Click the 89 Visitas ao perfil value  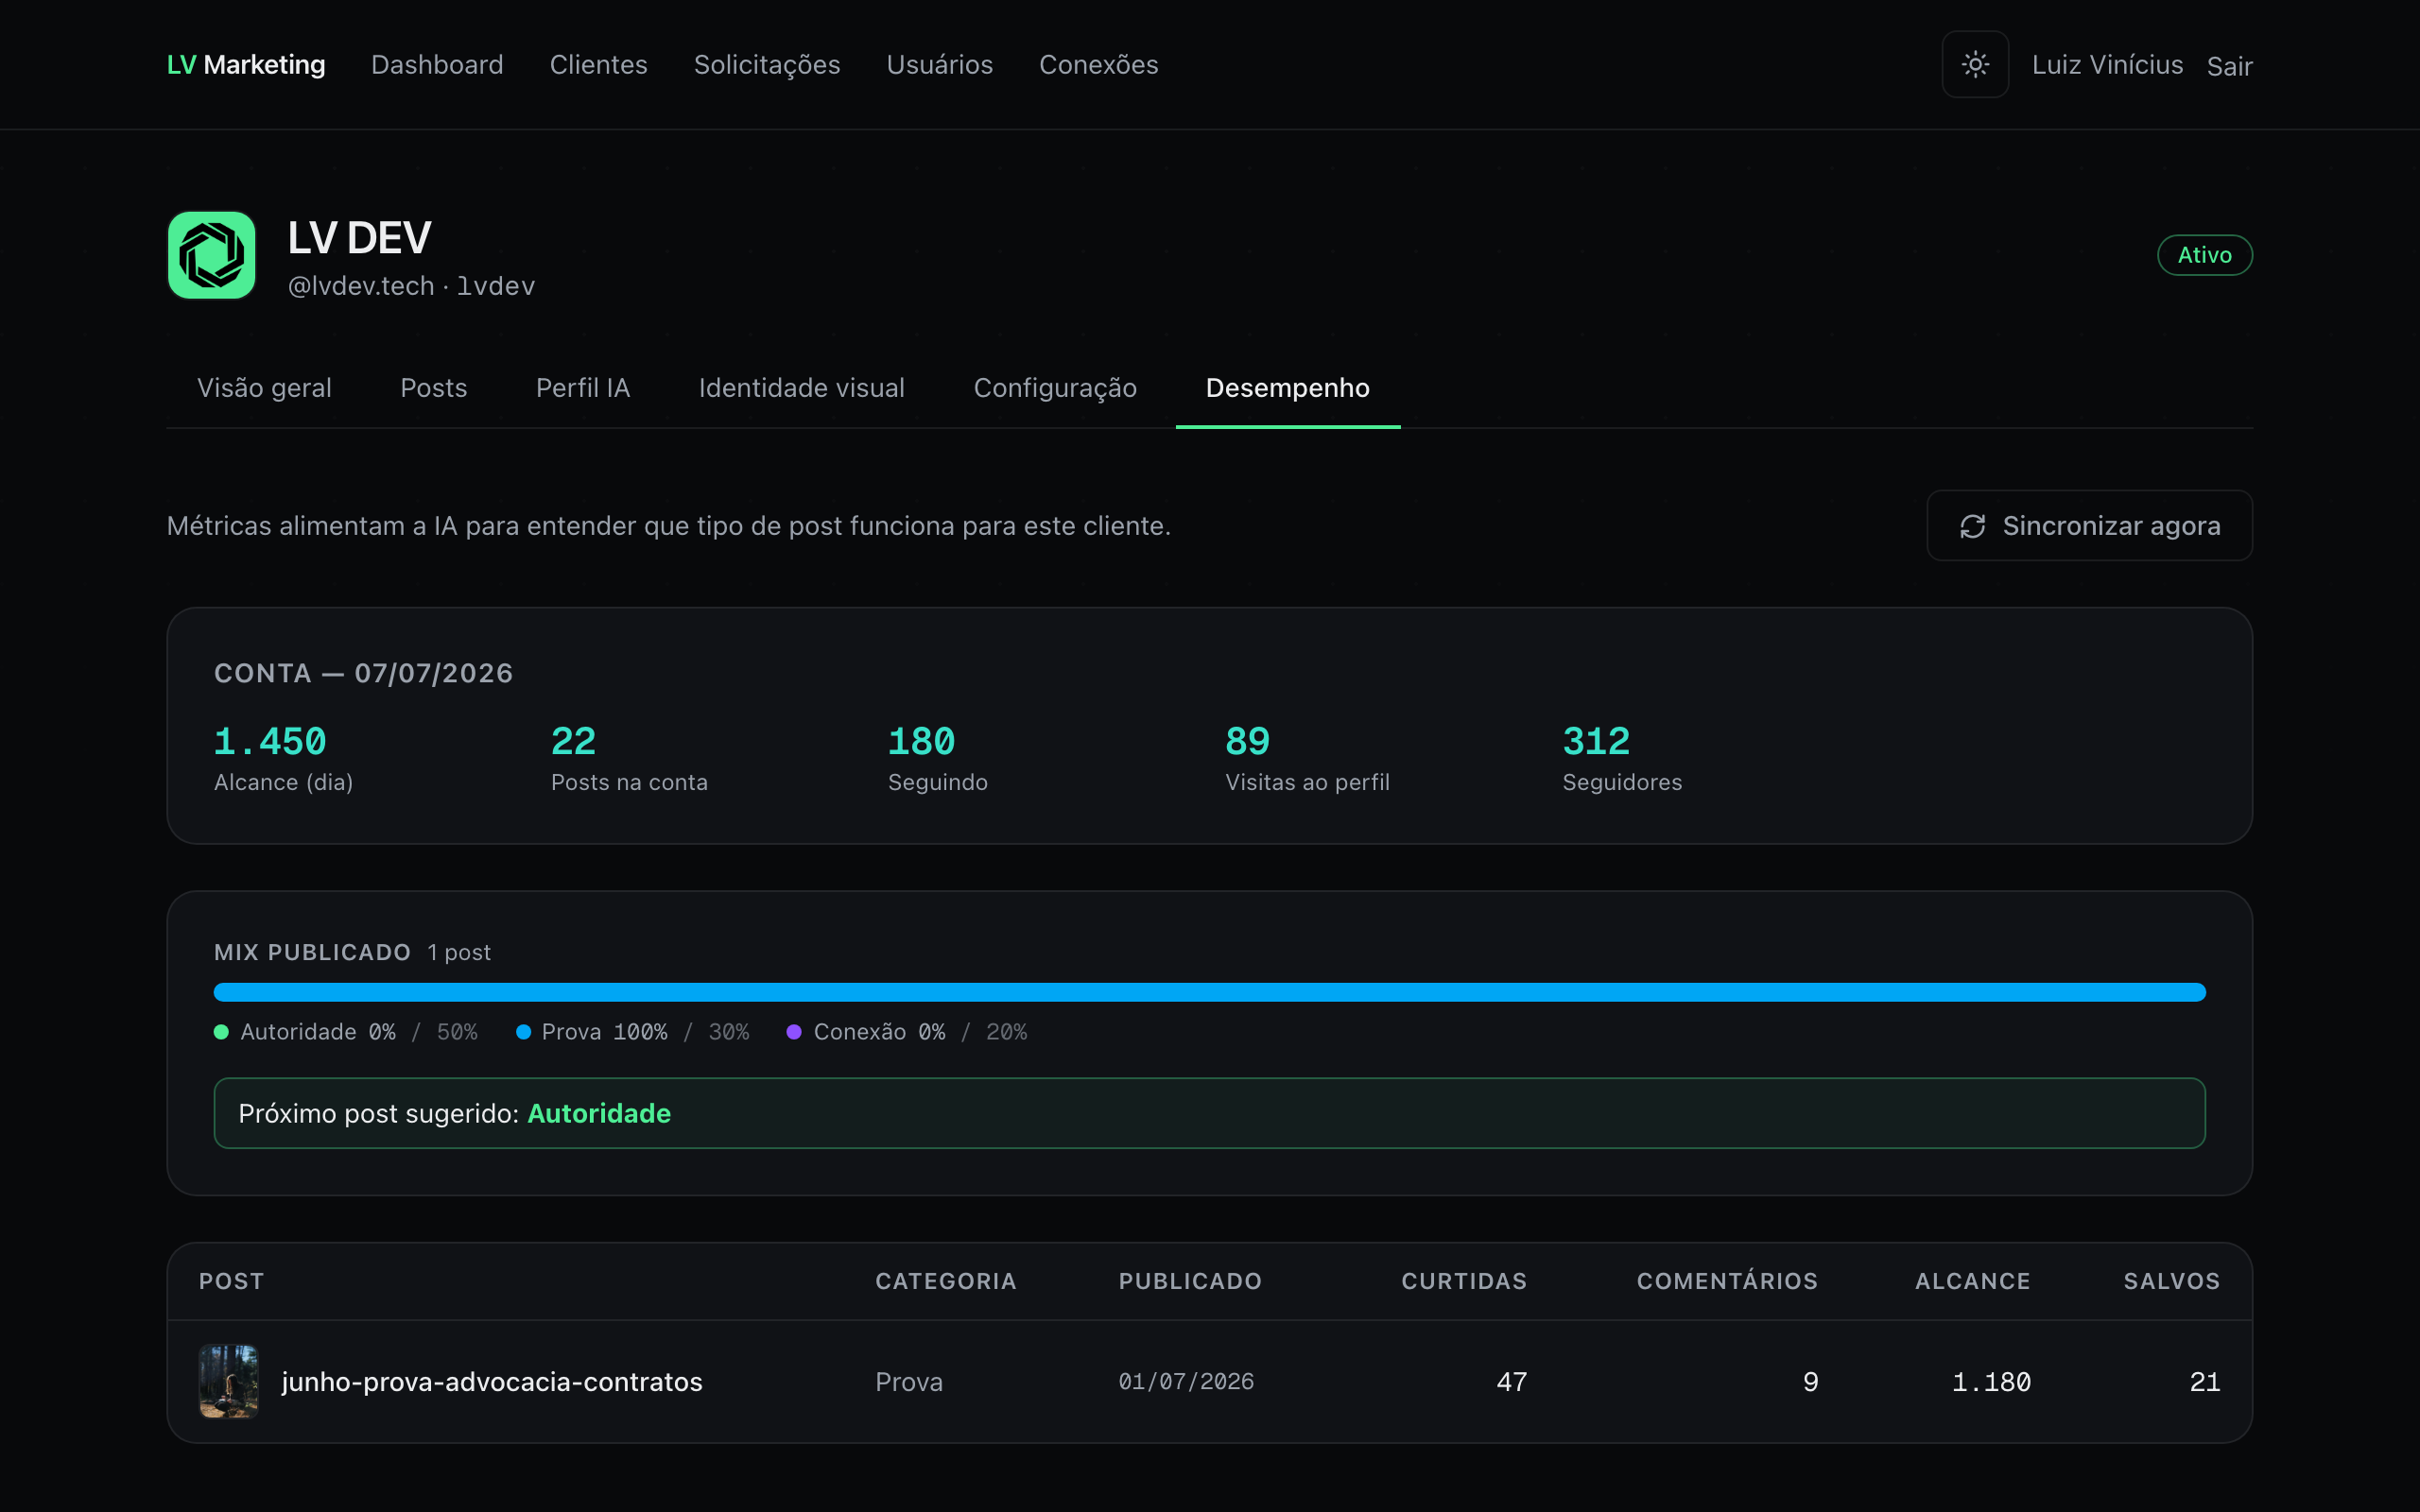pyautogui.click(x=1247, y=741)
